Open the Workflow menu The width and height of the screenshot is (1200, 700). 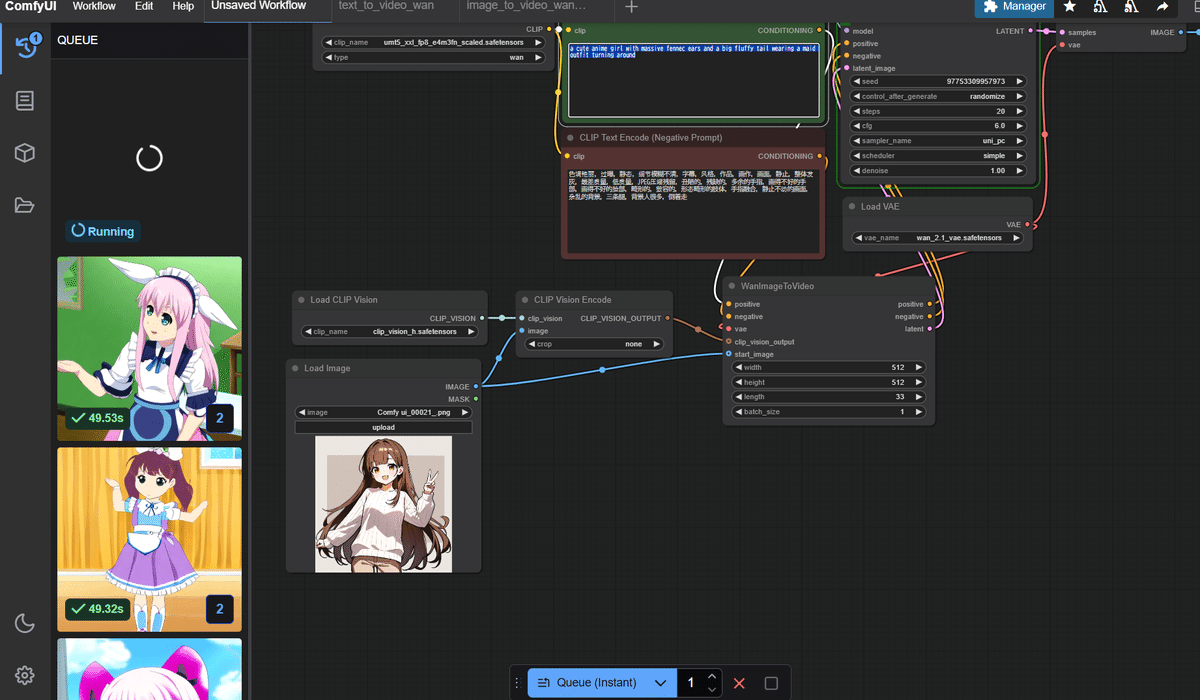[x=94, y=6]
